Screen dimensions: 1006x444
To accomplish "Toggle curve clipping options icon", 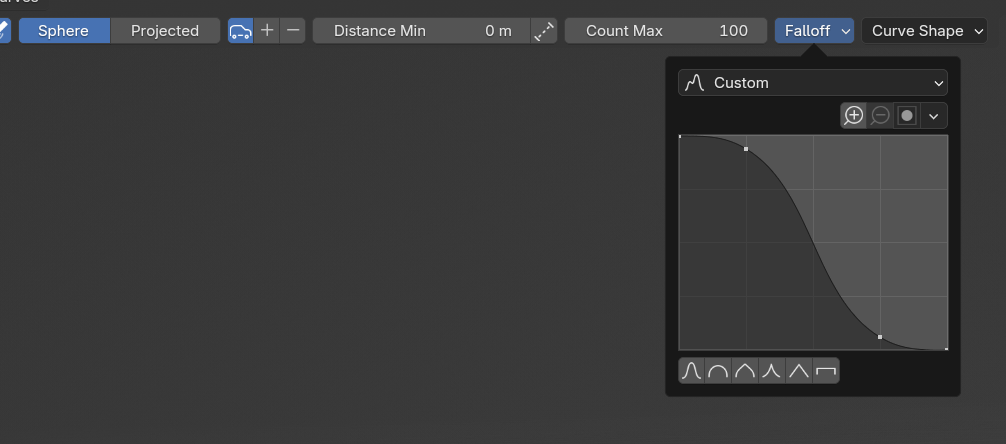I will (907, 115).
